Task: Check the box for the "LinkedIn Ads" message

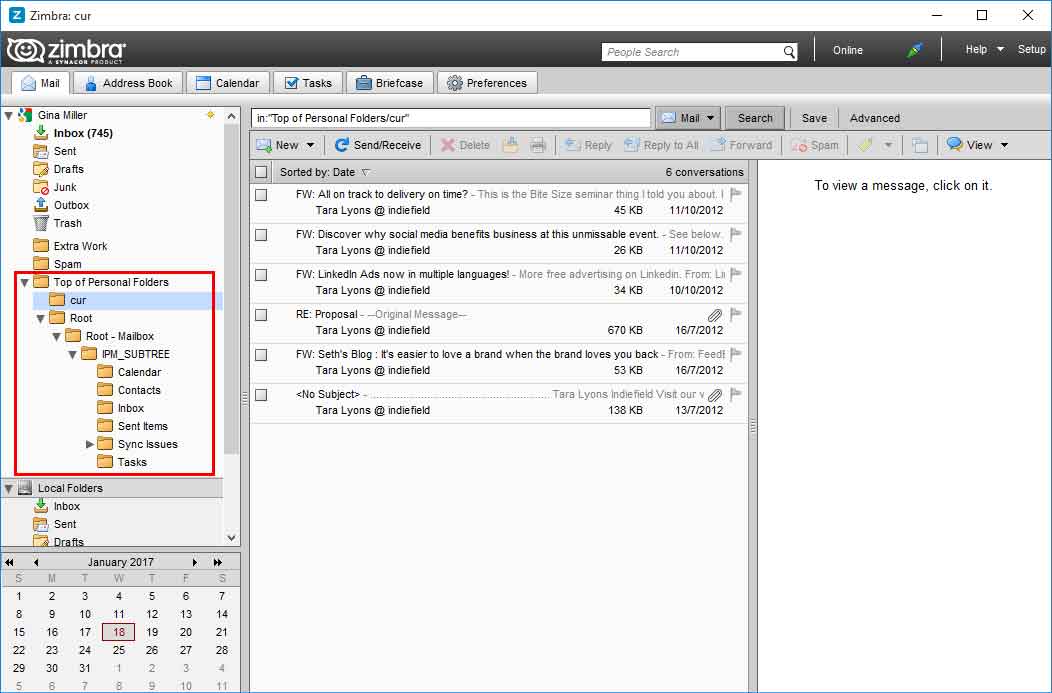Action: 261,275
